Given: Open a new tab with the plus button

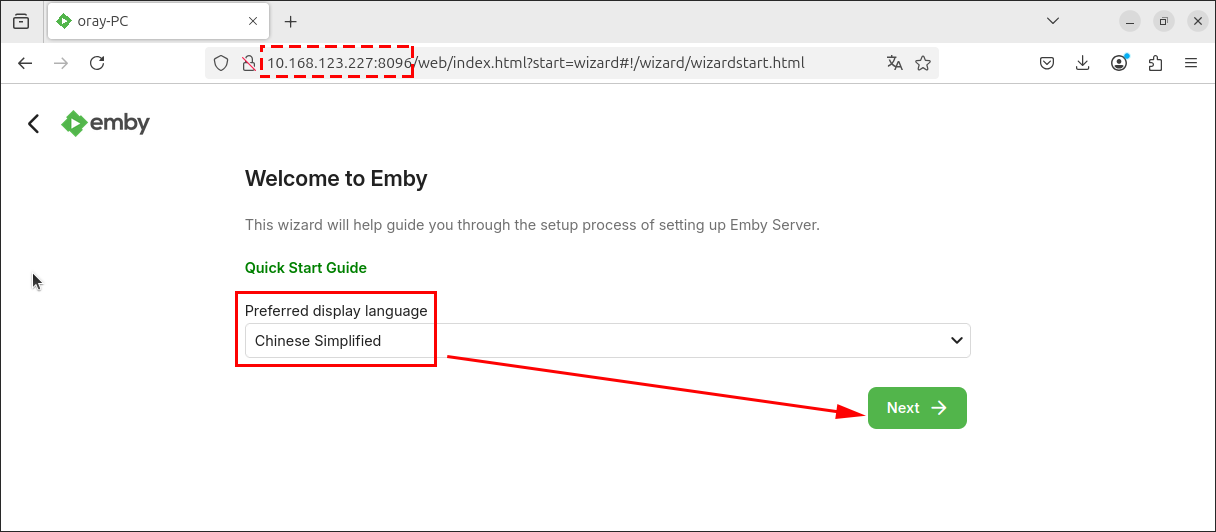Looking at the screenshot, I should coord(291,21).
